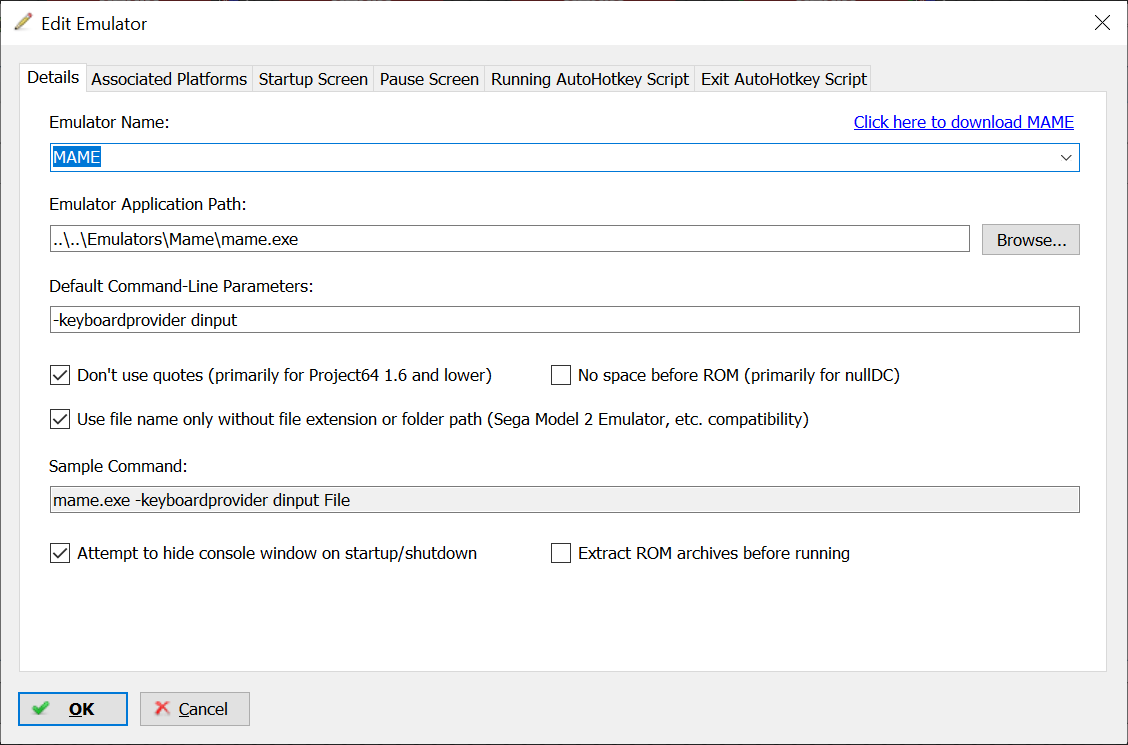Open the Startup Screen tab
Screen dimensions: 1128x745
click(x=313, y=79)
